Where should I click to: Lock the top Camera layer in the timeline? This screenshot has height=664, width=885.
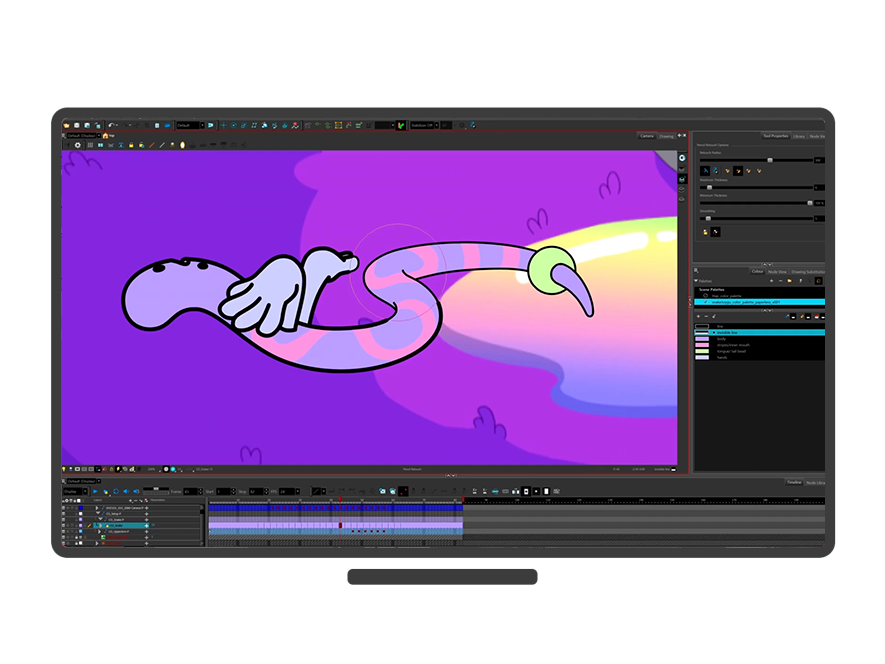76,508
